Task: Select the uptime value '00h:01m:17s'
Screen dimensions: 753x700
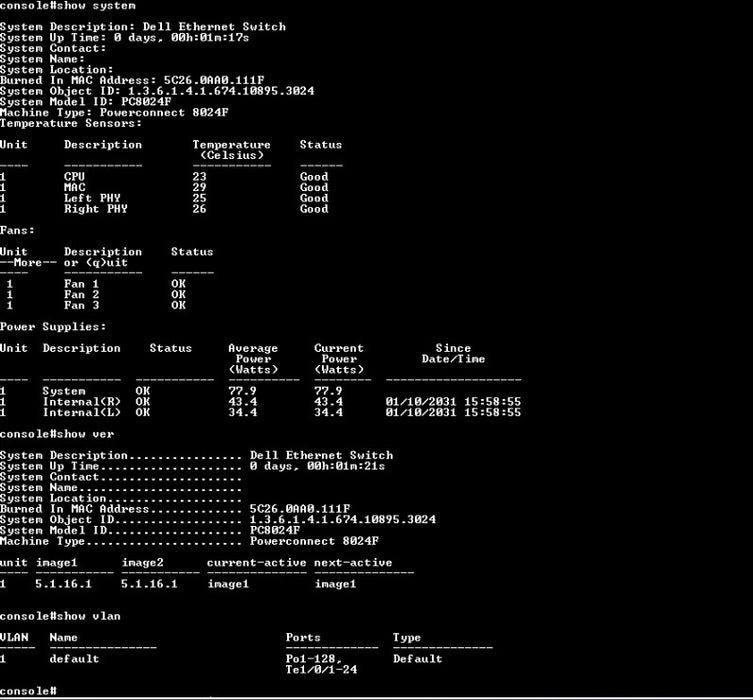Action: pyautogui.click(x=210, y=37)
